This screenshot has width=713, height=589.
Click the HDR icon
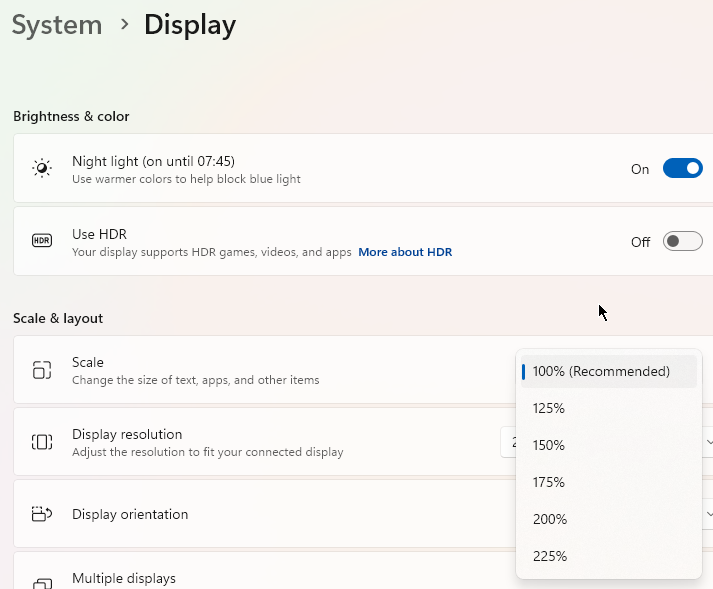tap(42, 241)
